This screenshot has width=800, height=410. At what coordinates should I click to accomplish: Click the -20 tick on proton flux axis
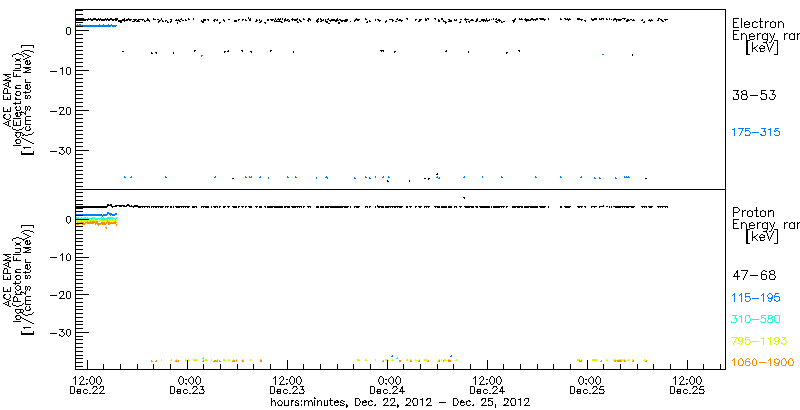pos(63,295)
